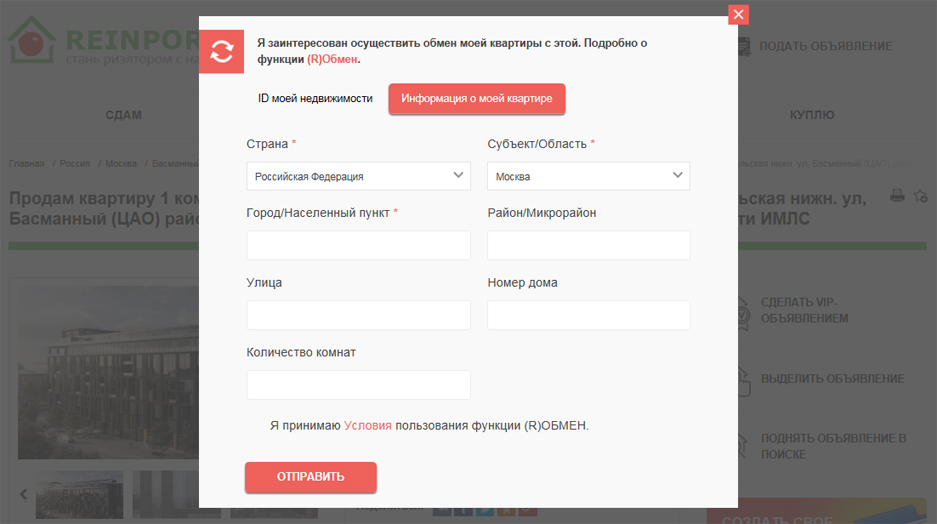937x524 pixels.
Task: Open the КУПЛЮ menu item
Action: pyautogui.click(x=812, y=115)
